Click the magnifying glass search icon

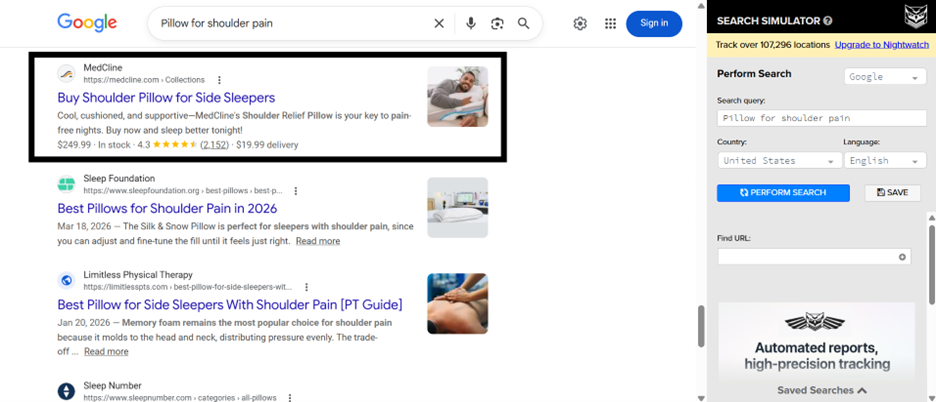coord(523,23)
